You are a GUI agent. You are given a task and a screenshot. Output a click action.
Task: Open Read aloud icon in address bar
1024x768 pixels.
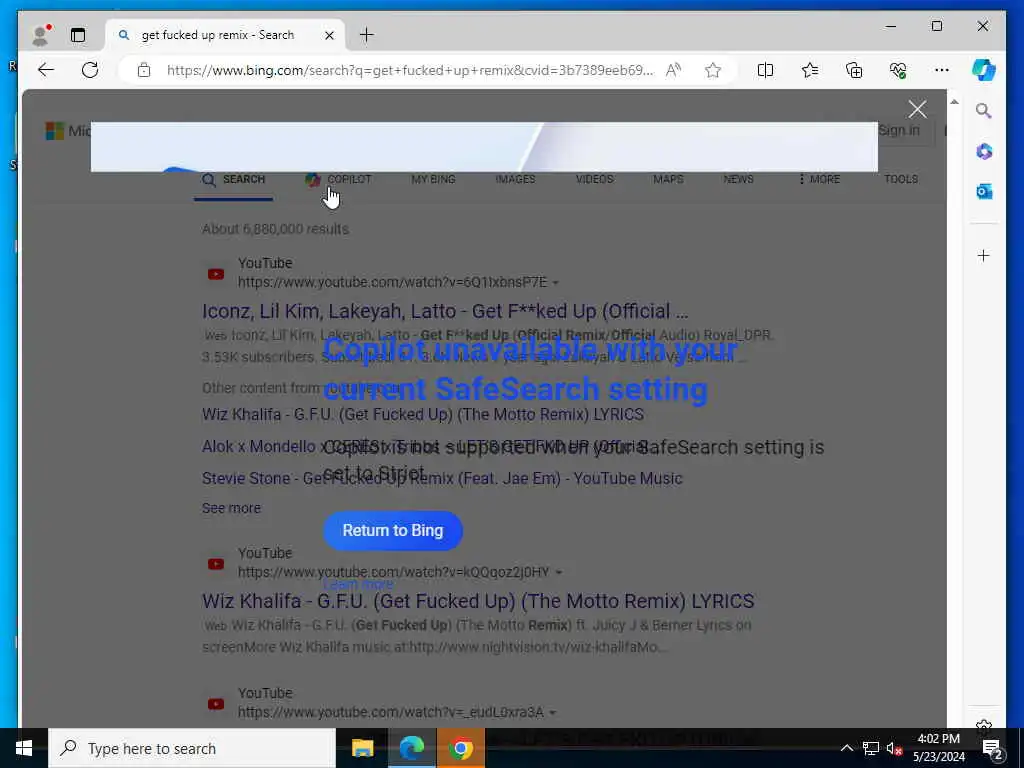click(x=673, y=70)
